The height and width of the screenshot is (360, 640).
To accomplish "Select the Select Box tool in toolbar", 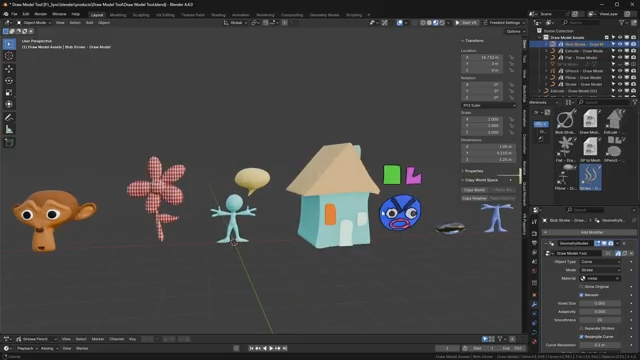I will point(9,44).
